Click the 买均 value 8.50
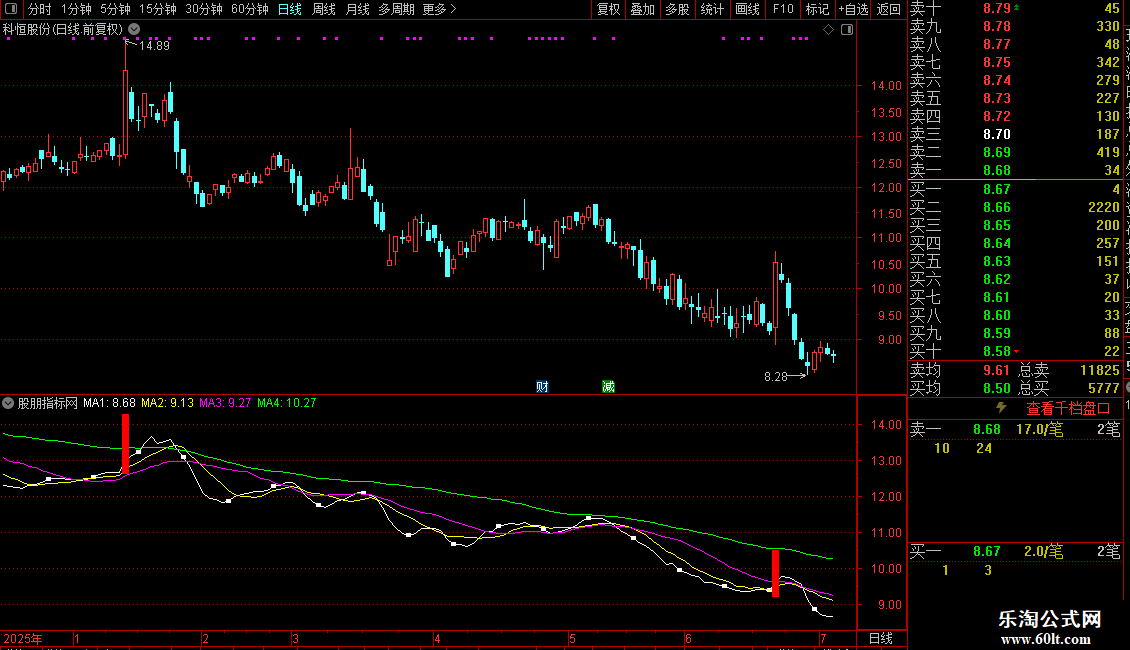The width and height of the screenshot is (1130, 650). click(x=997, y=388)
